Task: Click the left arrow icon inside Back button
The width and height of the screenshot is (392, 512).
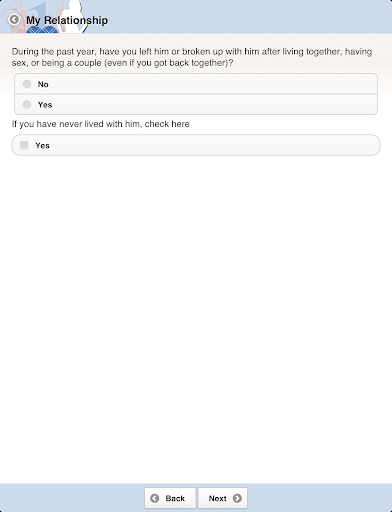Action: (x=155, y=498)
